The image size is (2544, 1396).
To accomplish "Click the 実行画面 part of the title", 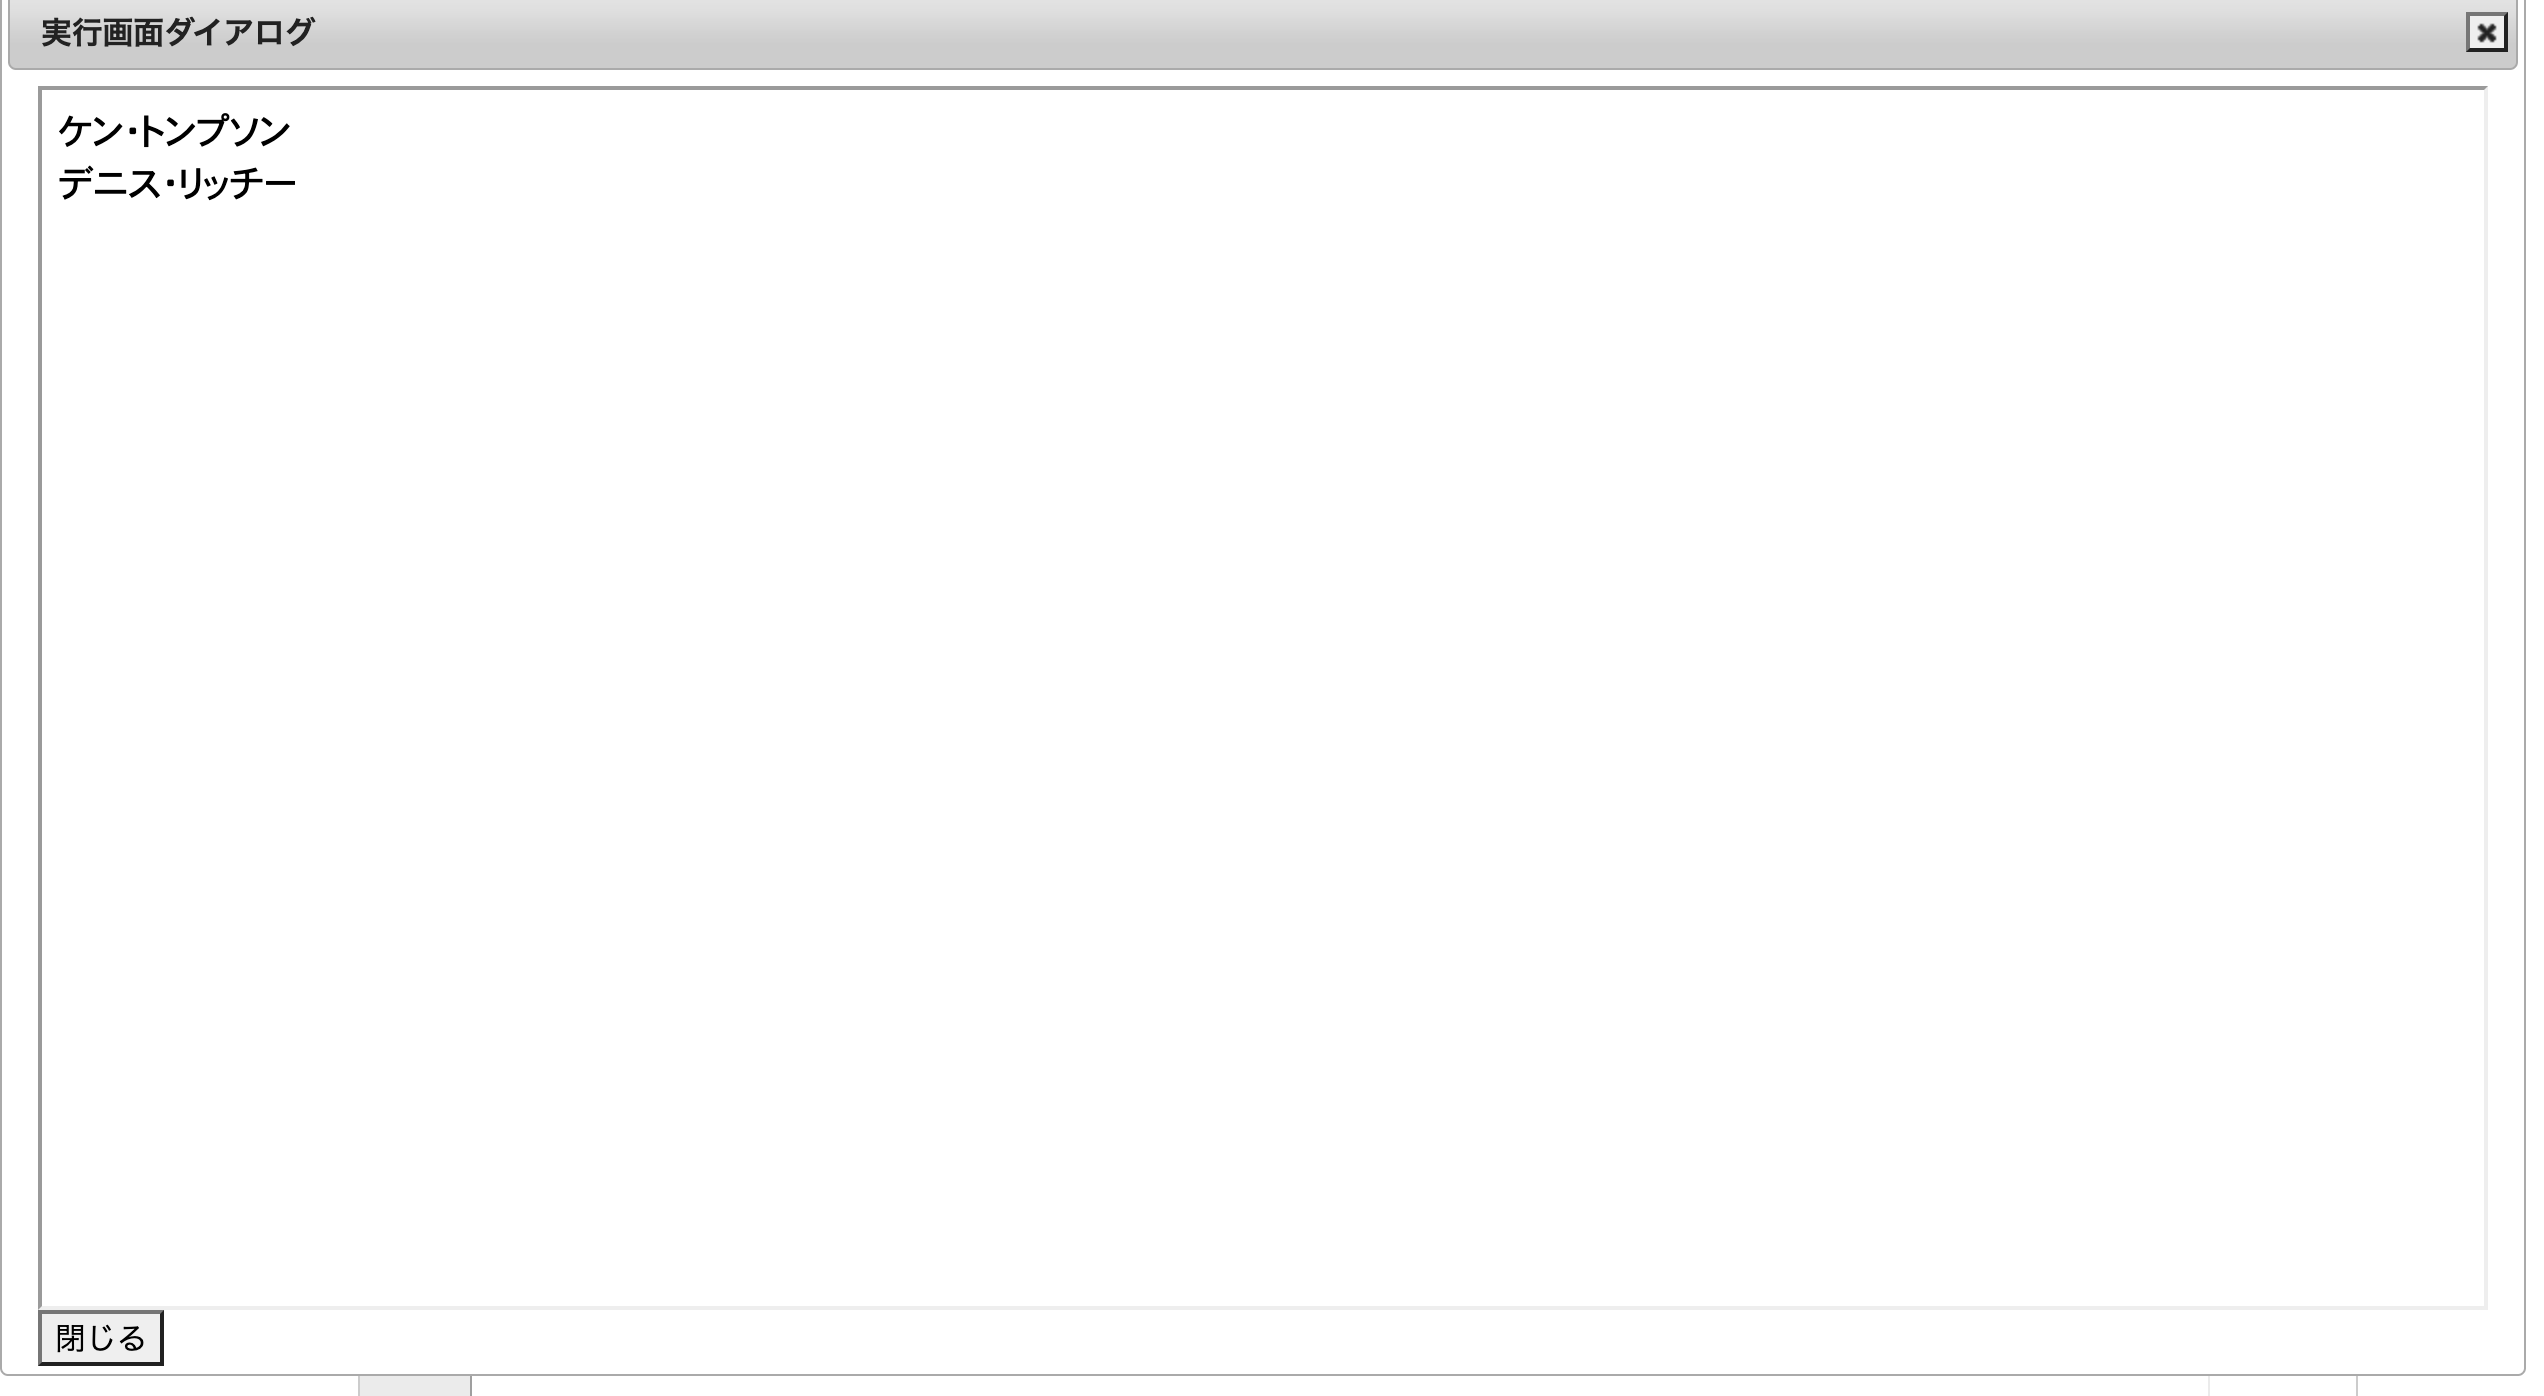I will (x=101, y=33).
